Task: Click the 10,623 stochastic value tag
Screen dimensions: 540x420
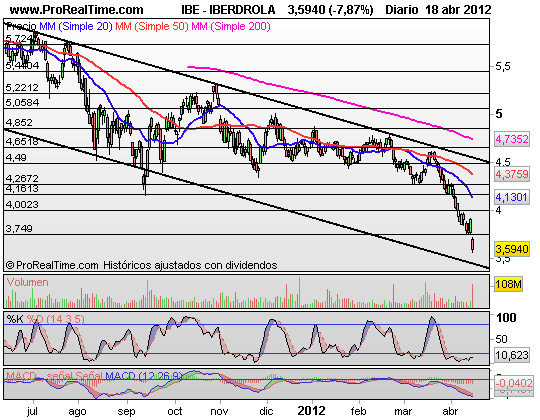Action: pyautogui.click(x=512, y=355)
